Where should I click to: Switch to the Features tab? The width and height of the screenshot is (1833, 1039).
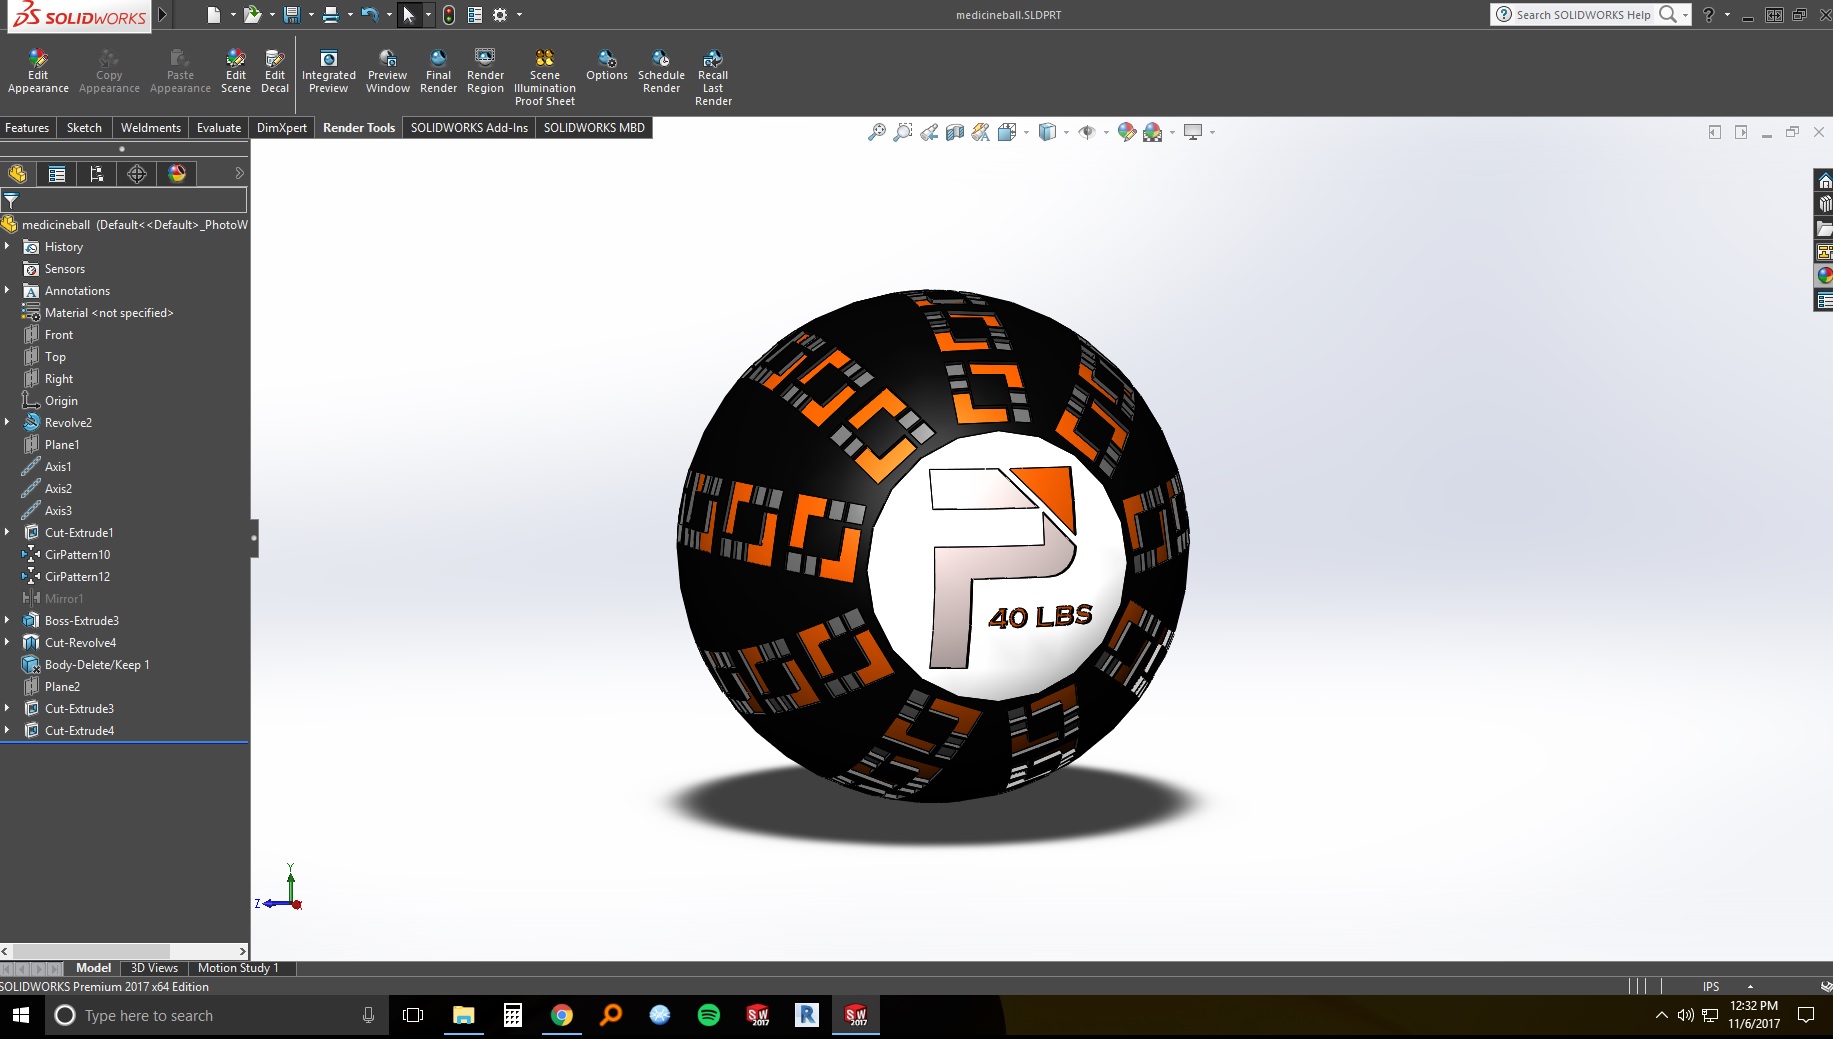click(x=27, y=128)
